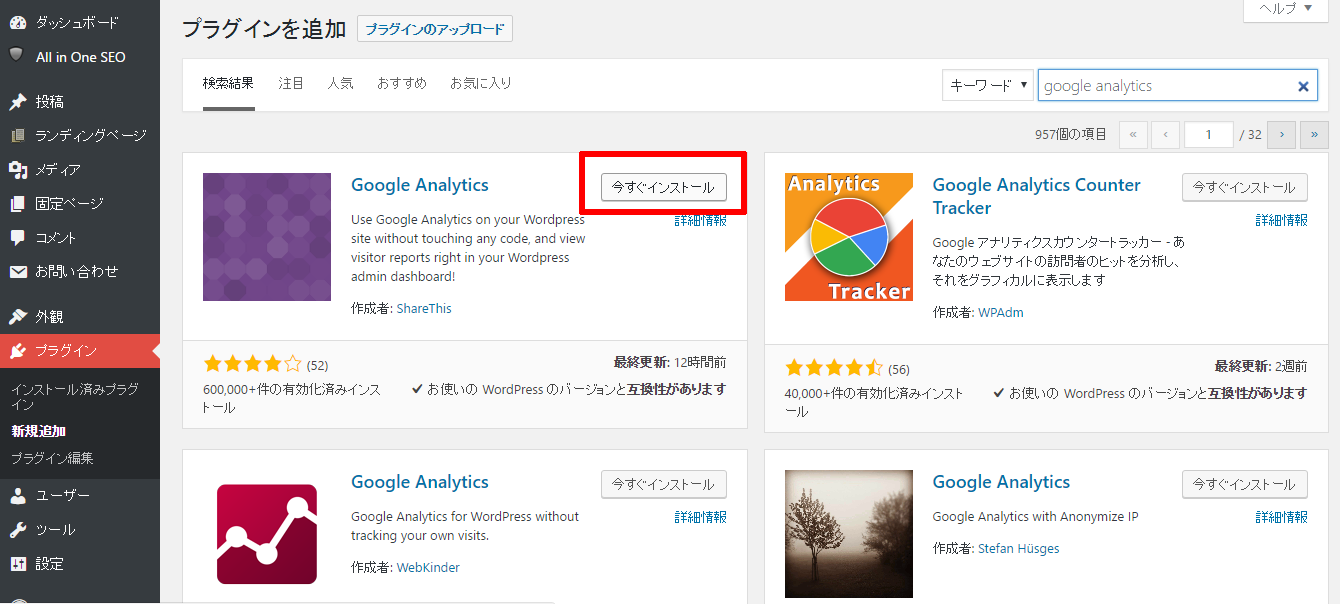Open the All in One SEO shield icon
This screenshot has width=1340, height=604.
pyautogui.click(x=17, y=56)
